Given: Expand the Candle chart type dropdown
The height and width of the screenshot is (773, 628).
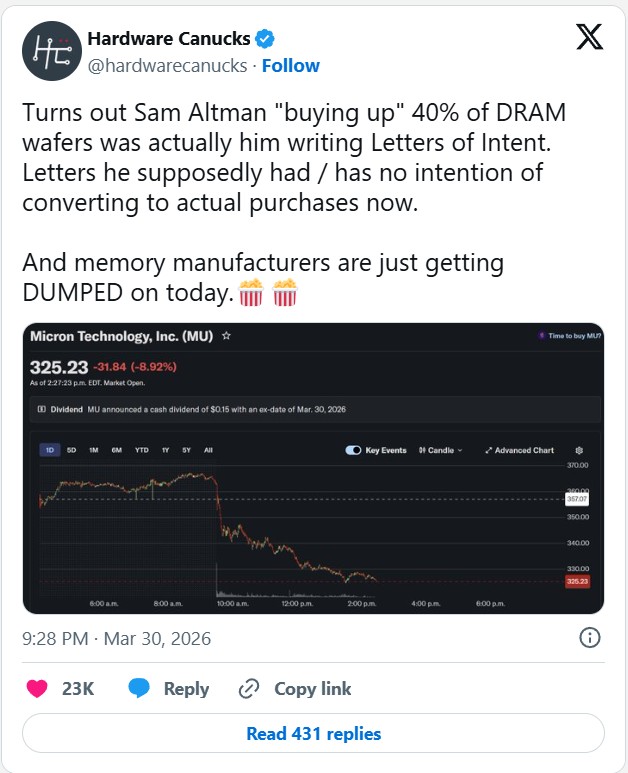Looking at the screenshot, I should tap(441, 451).
